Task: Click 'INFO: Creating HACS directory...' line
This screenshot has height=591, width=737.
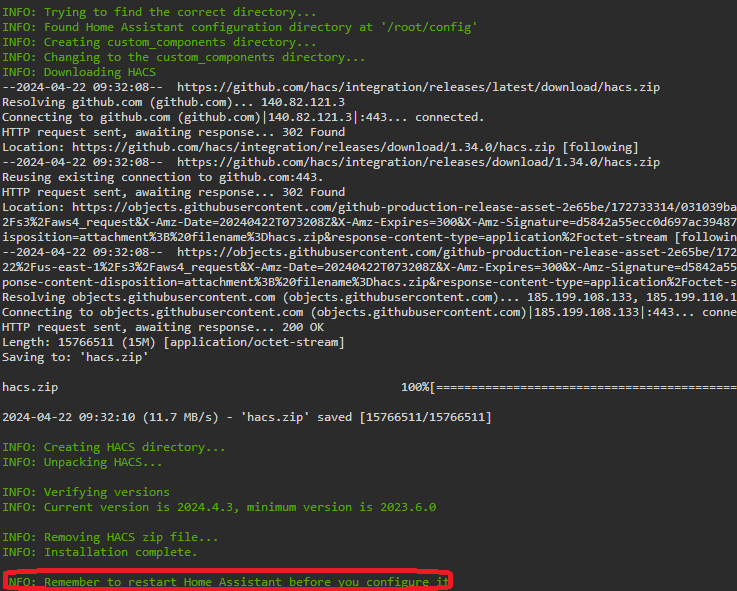Action: click(x=114, y=448)
